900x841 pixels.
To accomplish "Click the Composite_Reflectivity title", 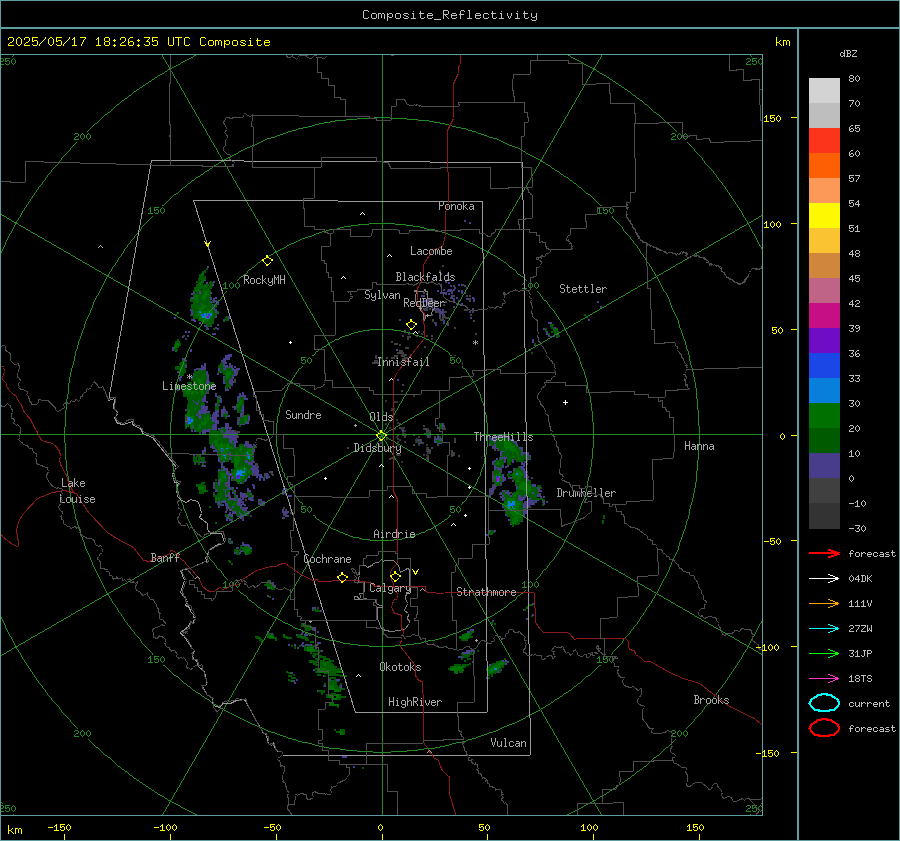I will 449,15.
